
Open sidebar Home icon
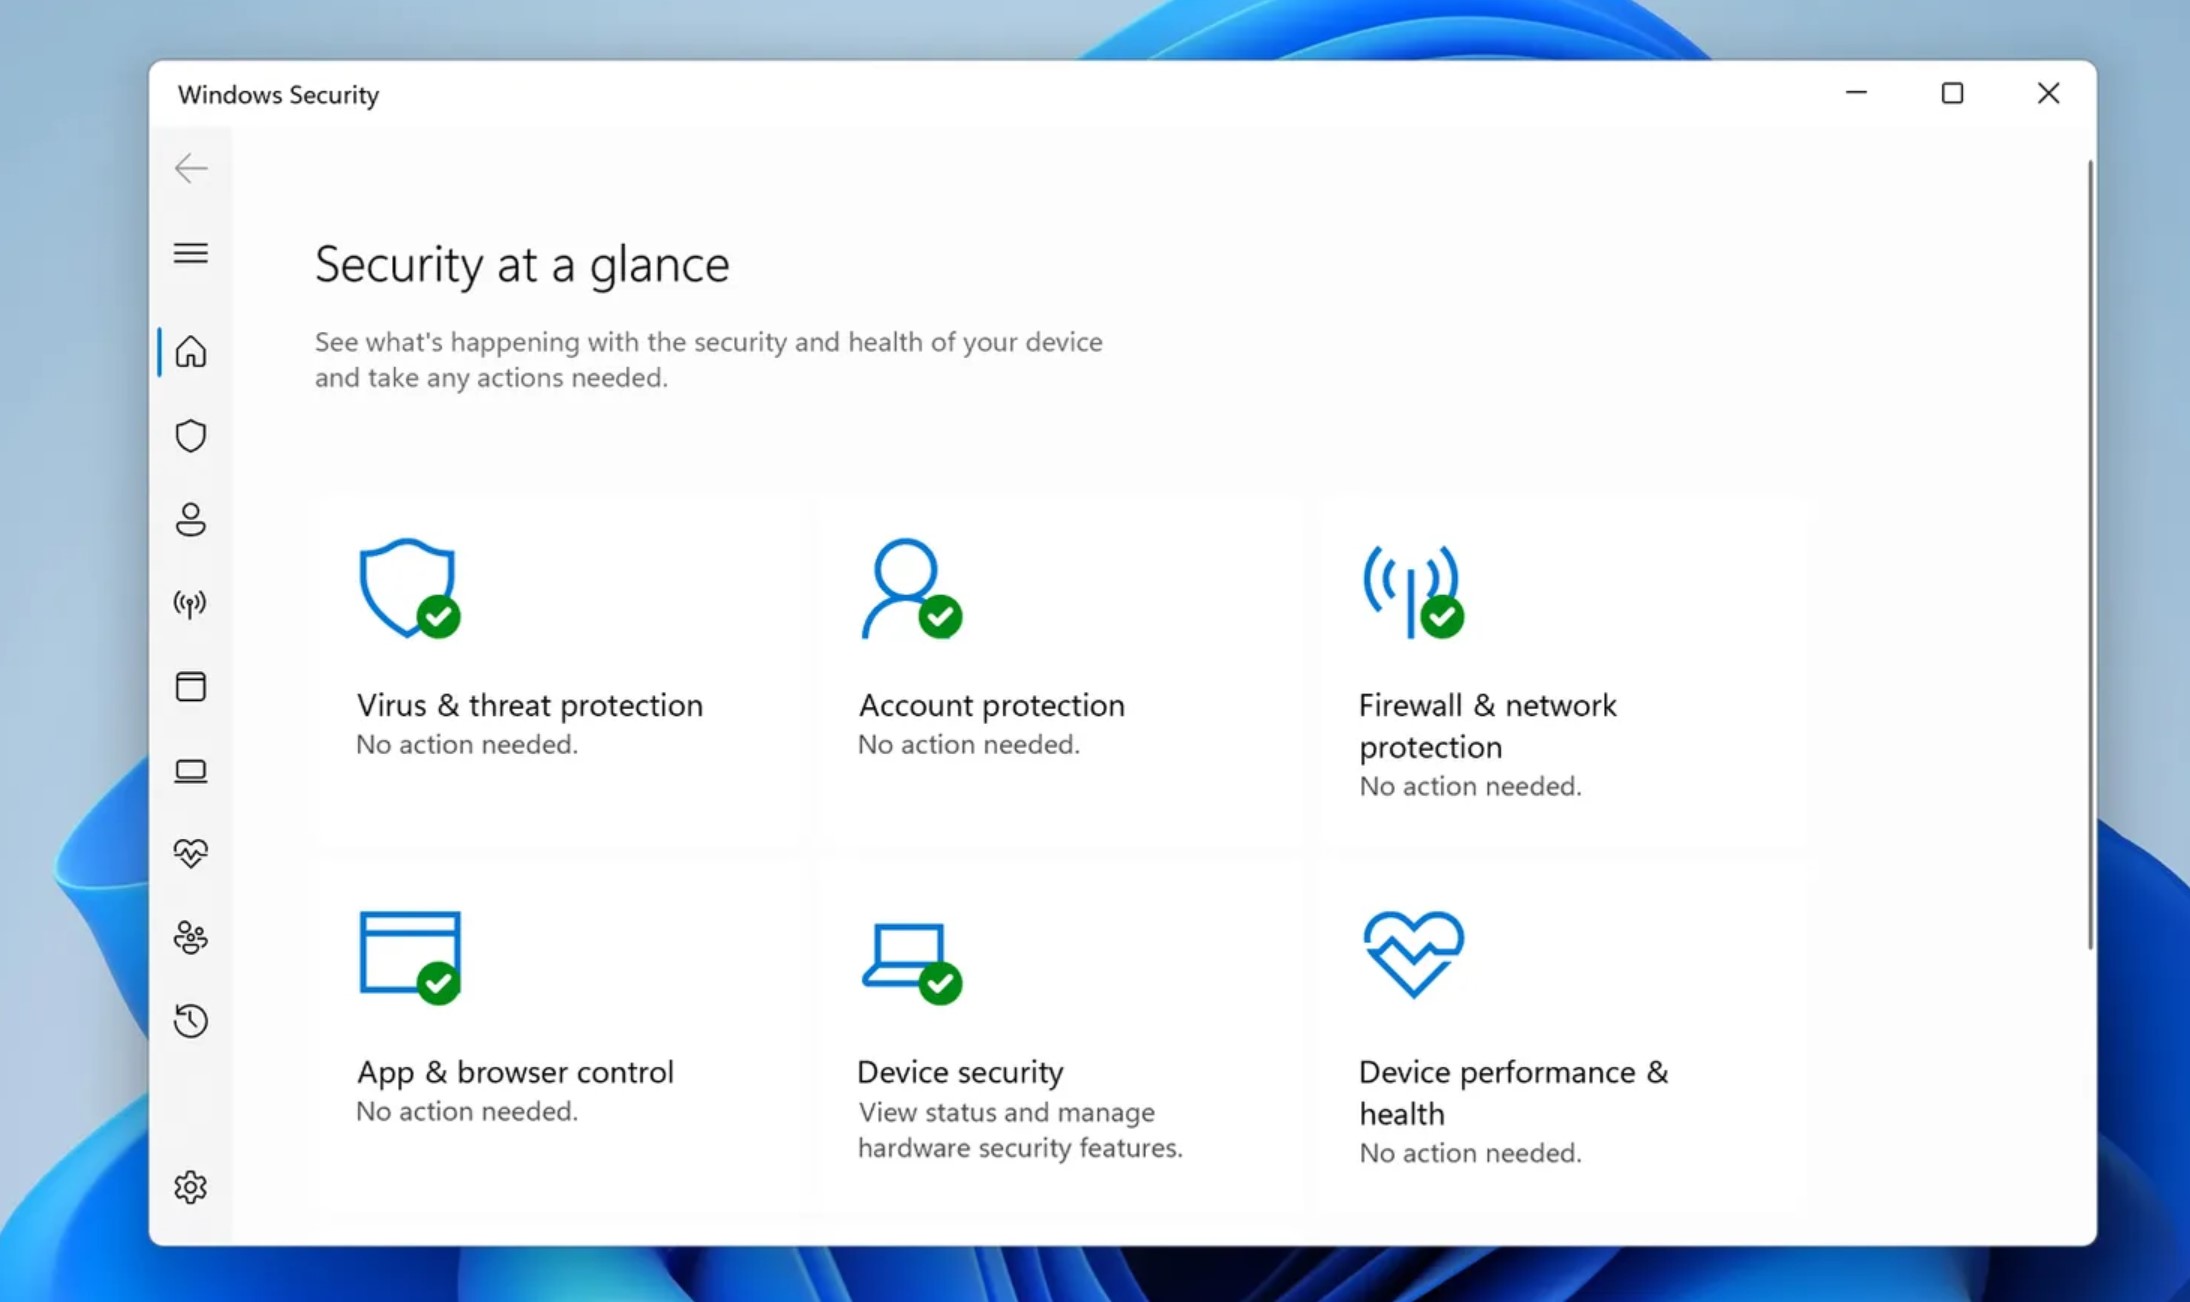(x=190, y=352)
